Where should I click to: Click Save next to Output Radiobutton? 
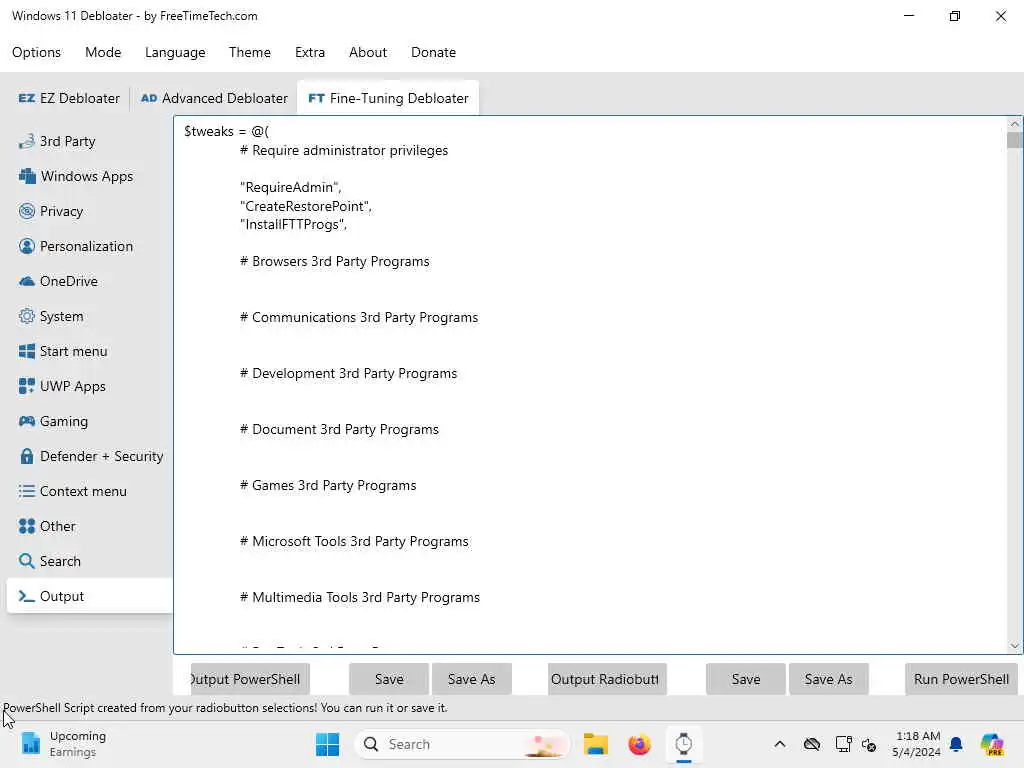(x=746, y=679)
